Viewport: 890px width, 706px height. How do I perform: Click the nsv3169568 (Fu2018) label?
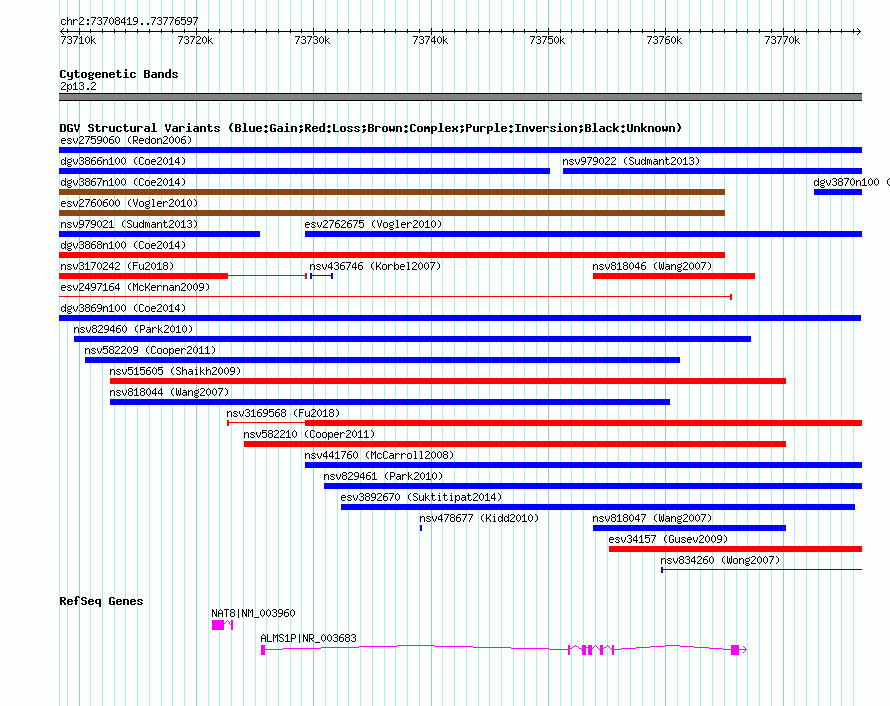[x=283, y=413]
